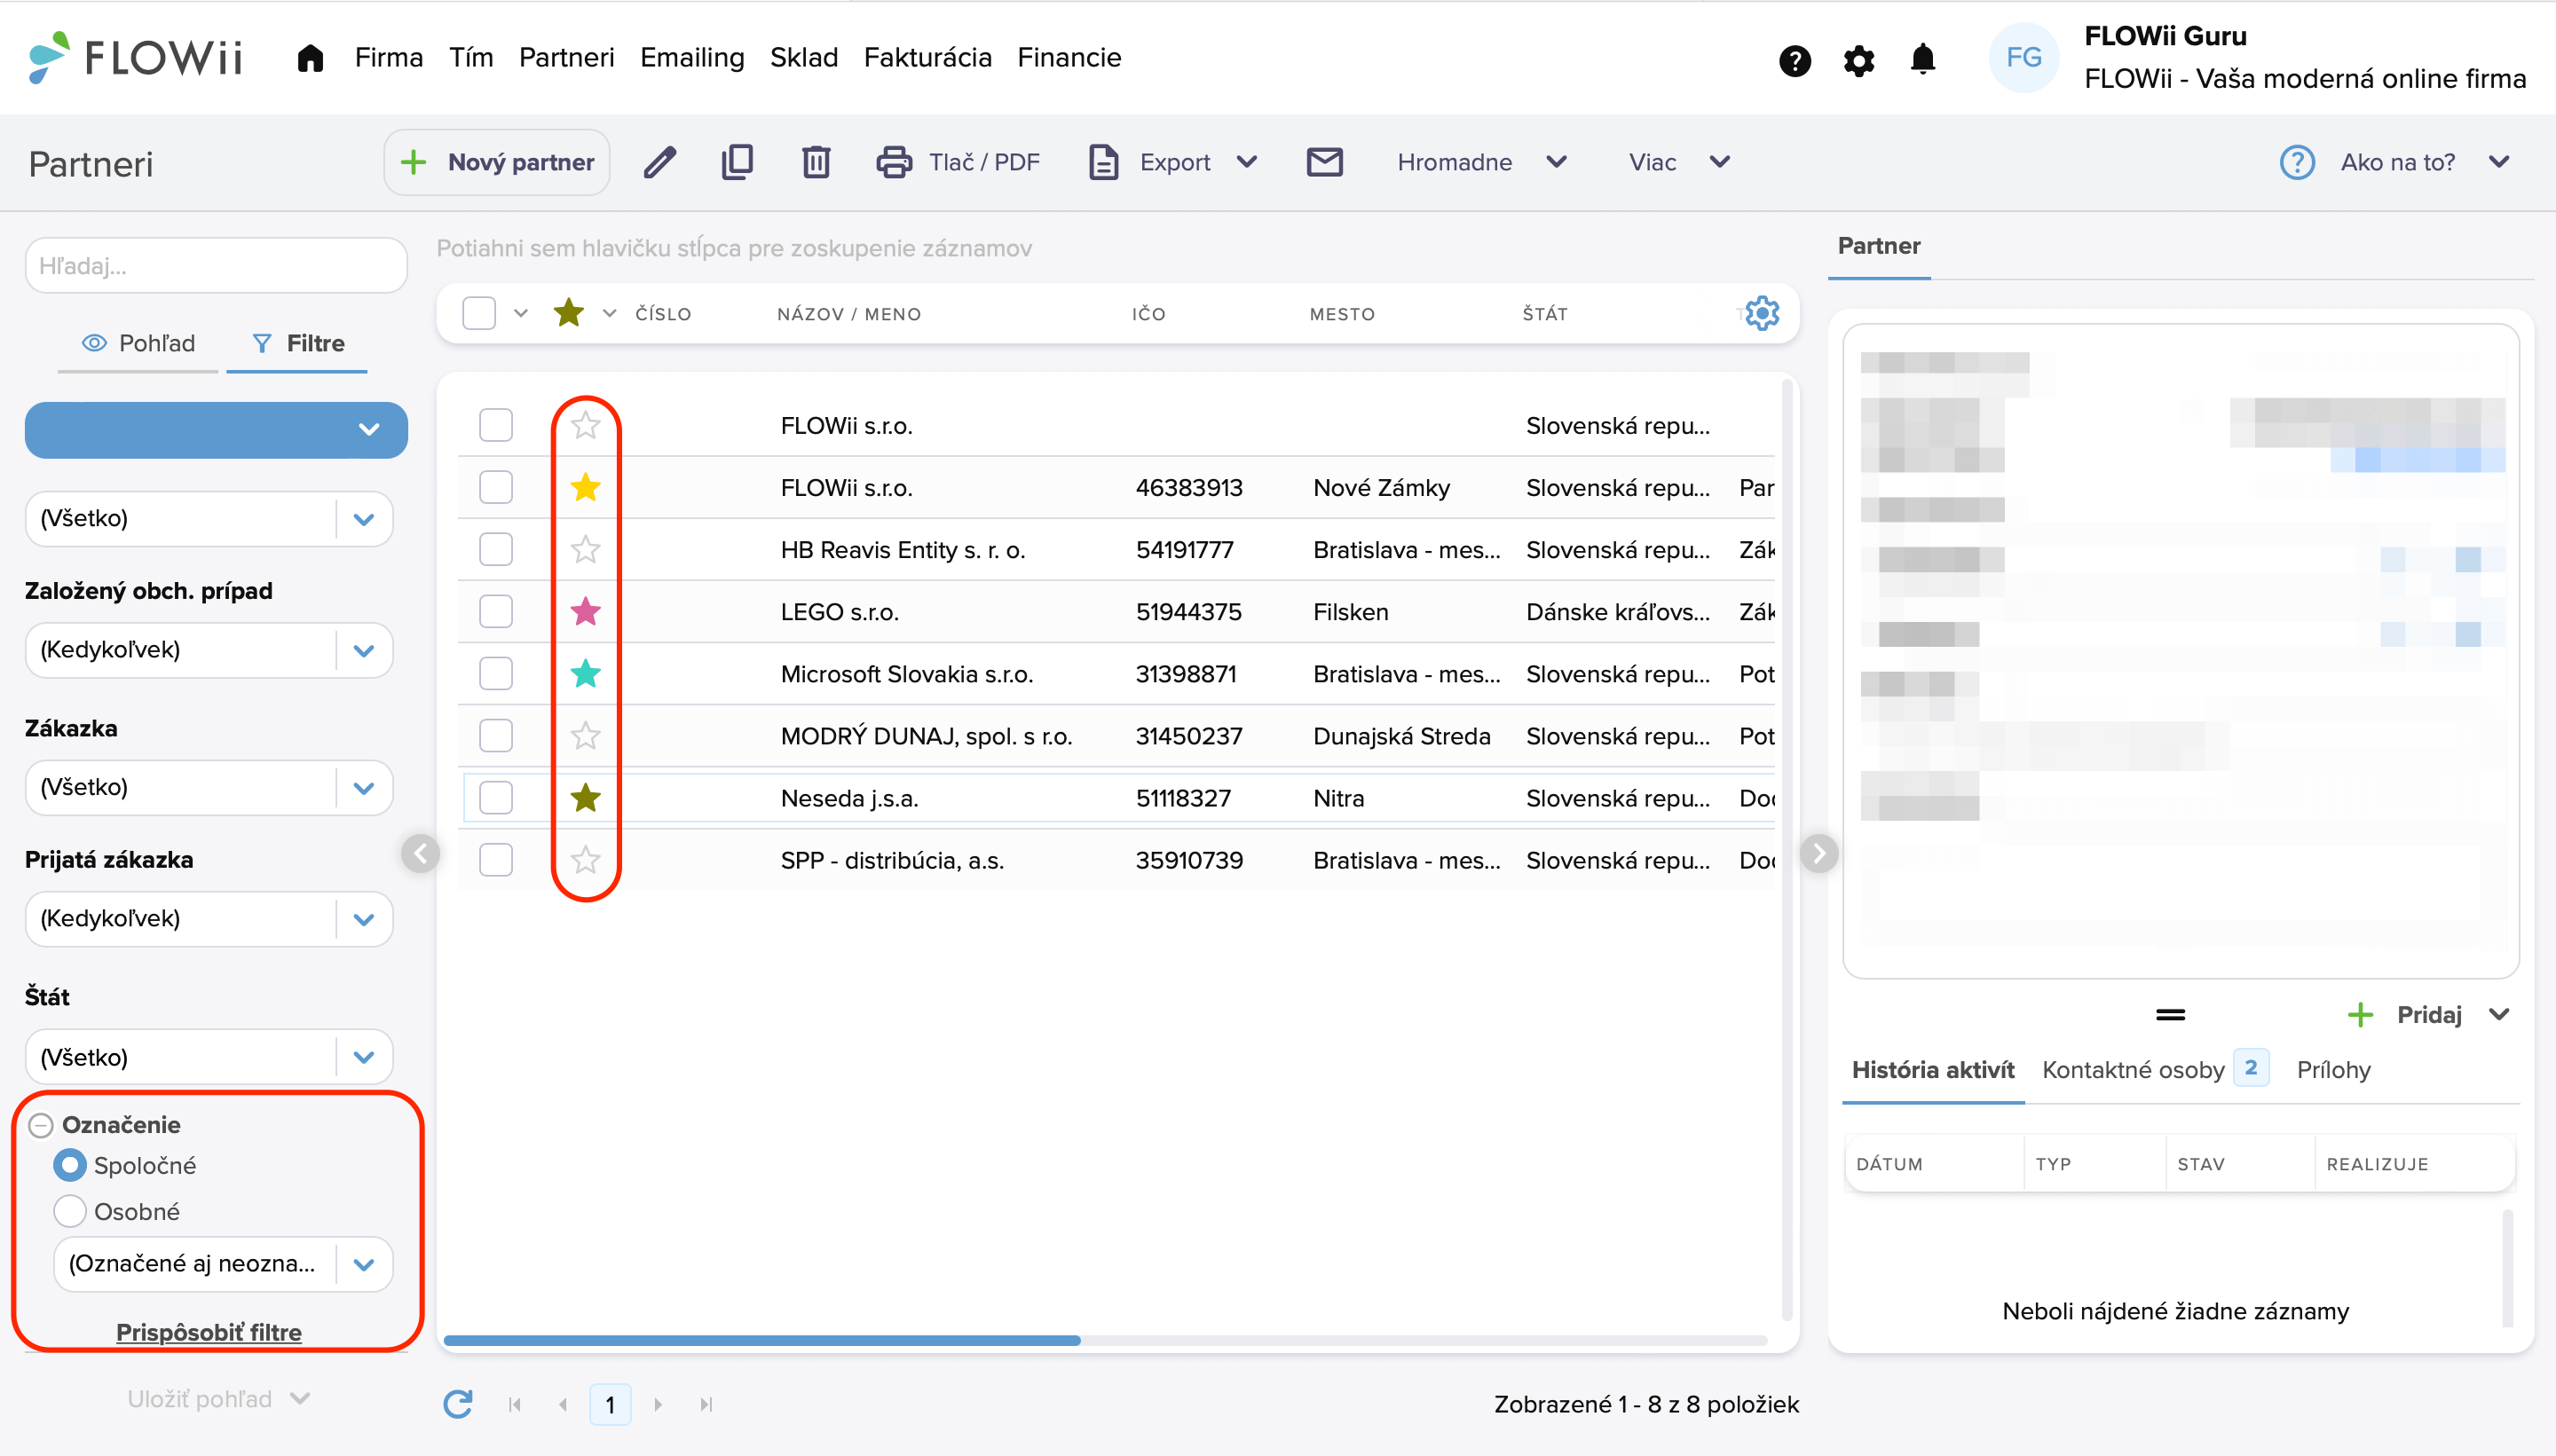Go to the home icon

pyautogui.click(x=310, y=58)
